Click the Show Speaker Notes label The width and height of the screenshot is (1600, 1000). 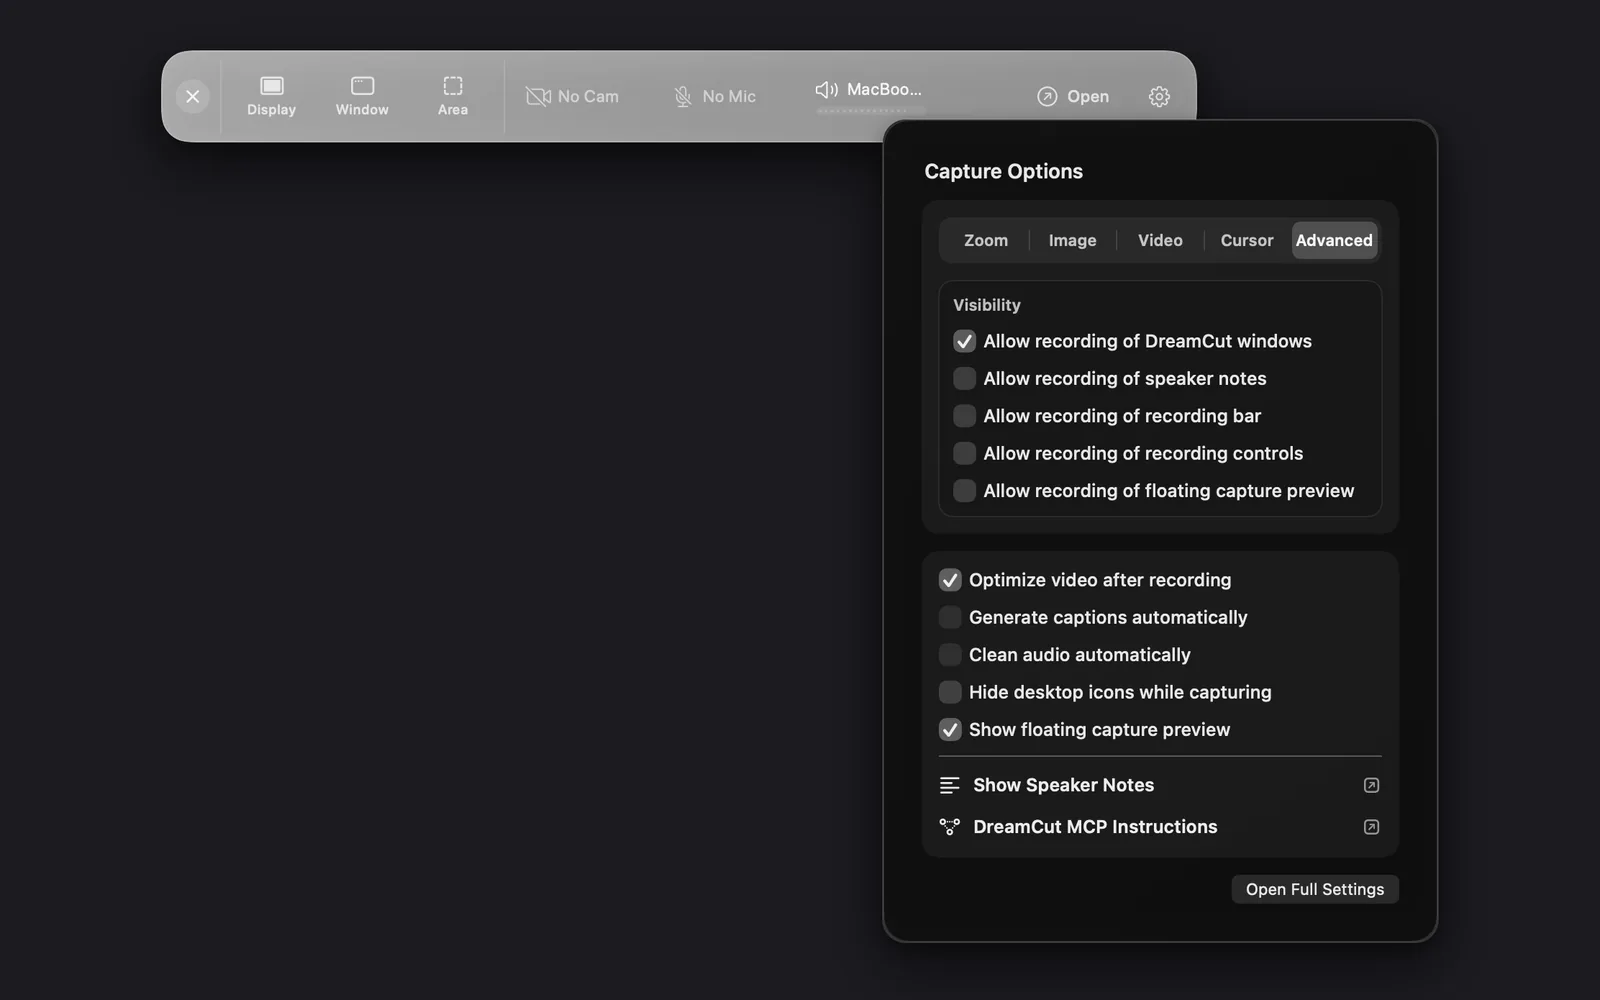point(1063,786)
